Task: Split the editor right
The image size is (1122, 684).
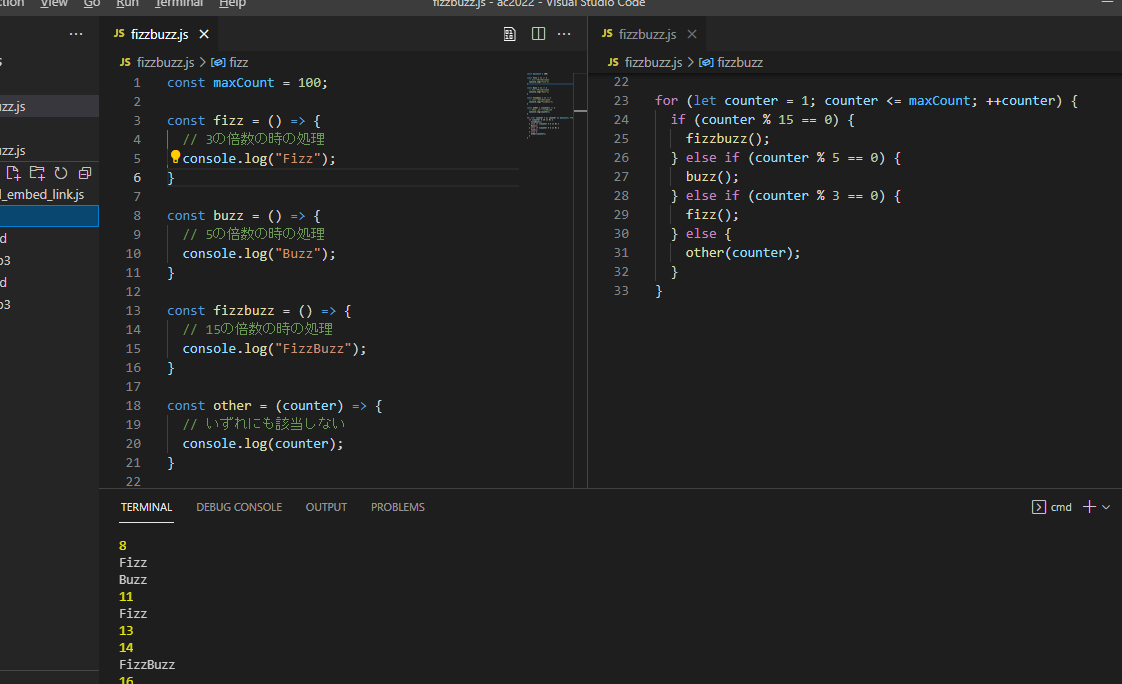Action: click(538, 34)
